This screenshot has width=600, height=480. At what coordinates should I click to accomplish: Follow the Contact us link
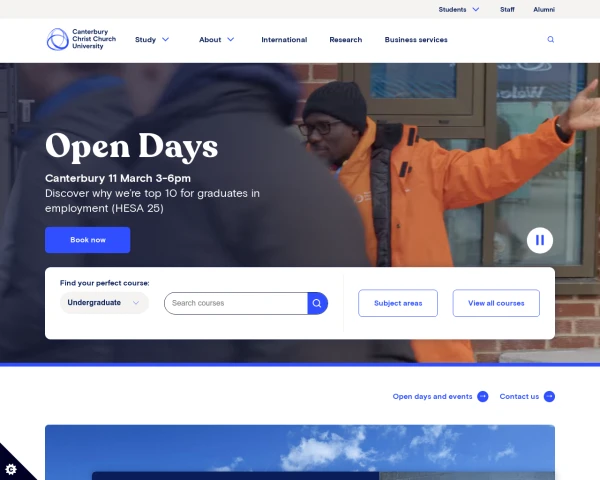pos(519,397)
